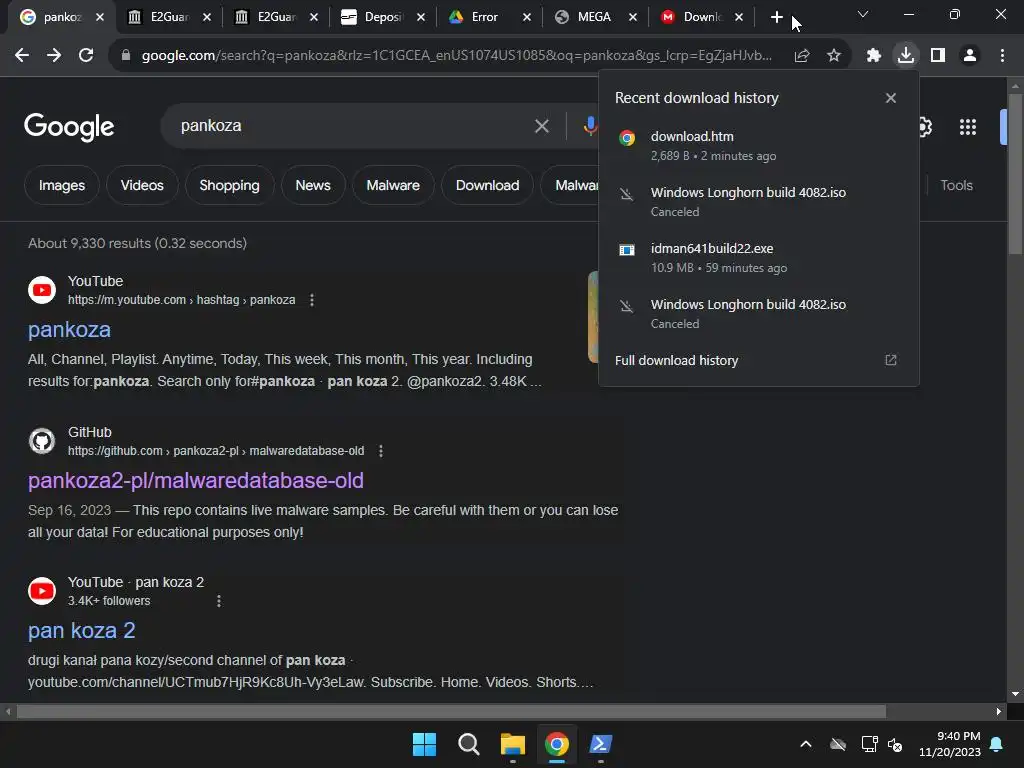Open the Extensions puzzle icon
This screenshot has height=768, width=1024.
coord(874,56)
